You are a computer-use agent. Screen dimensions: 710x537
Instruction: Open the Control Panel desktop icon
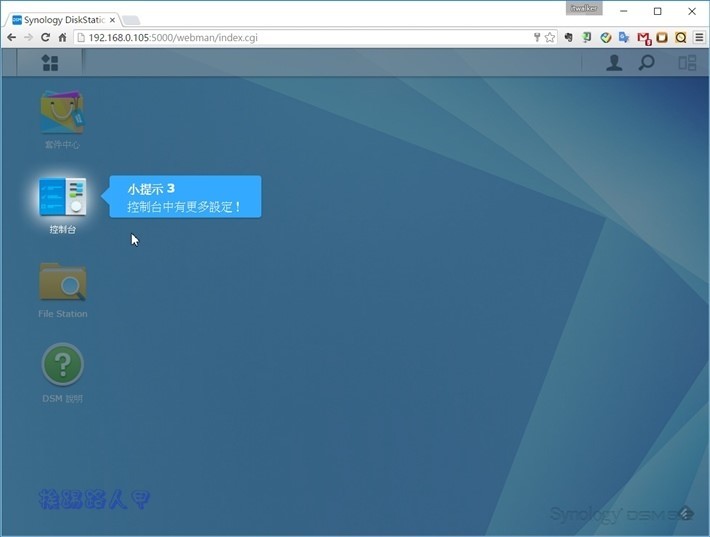coord(62,198)
